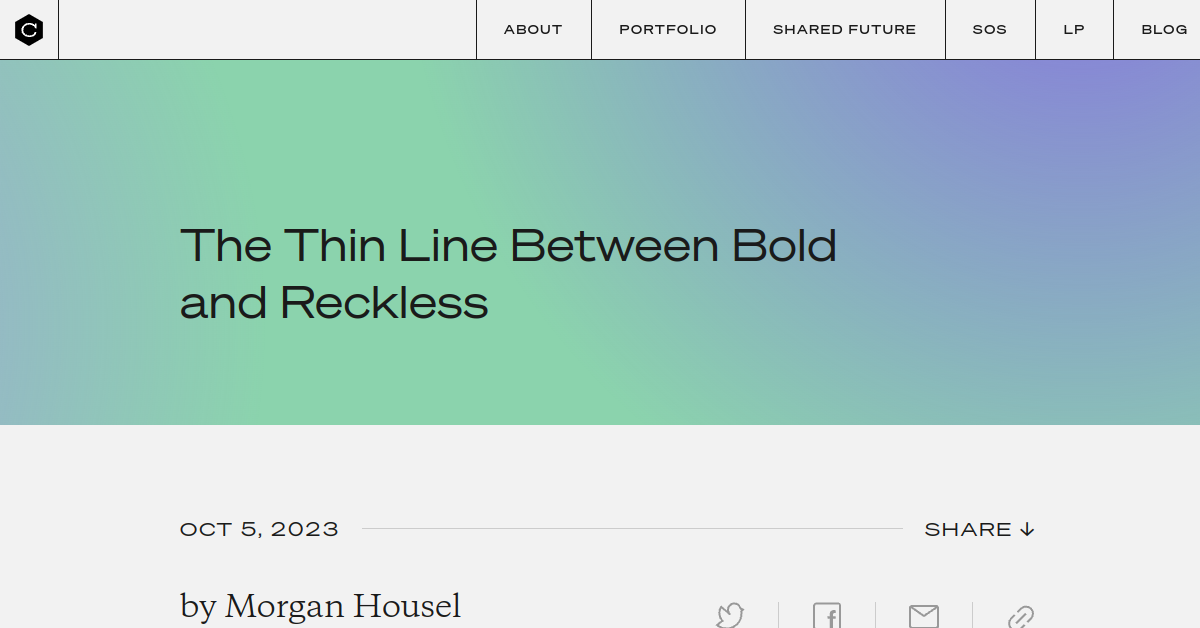Click the word "by" before the author name
The height and width of the screenshot is (628, 1200).
tap(199, 607)
